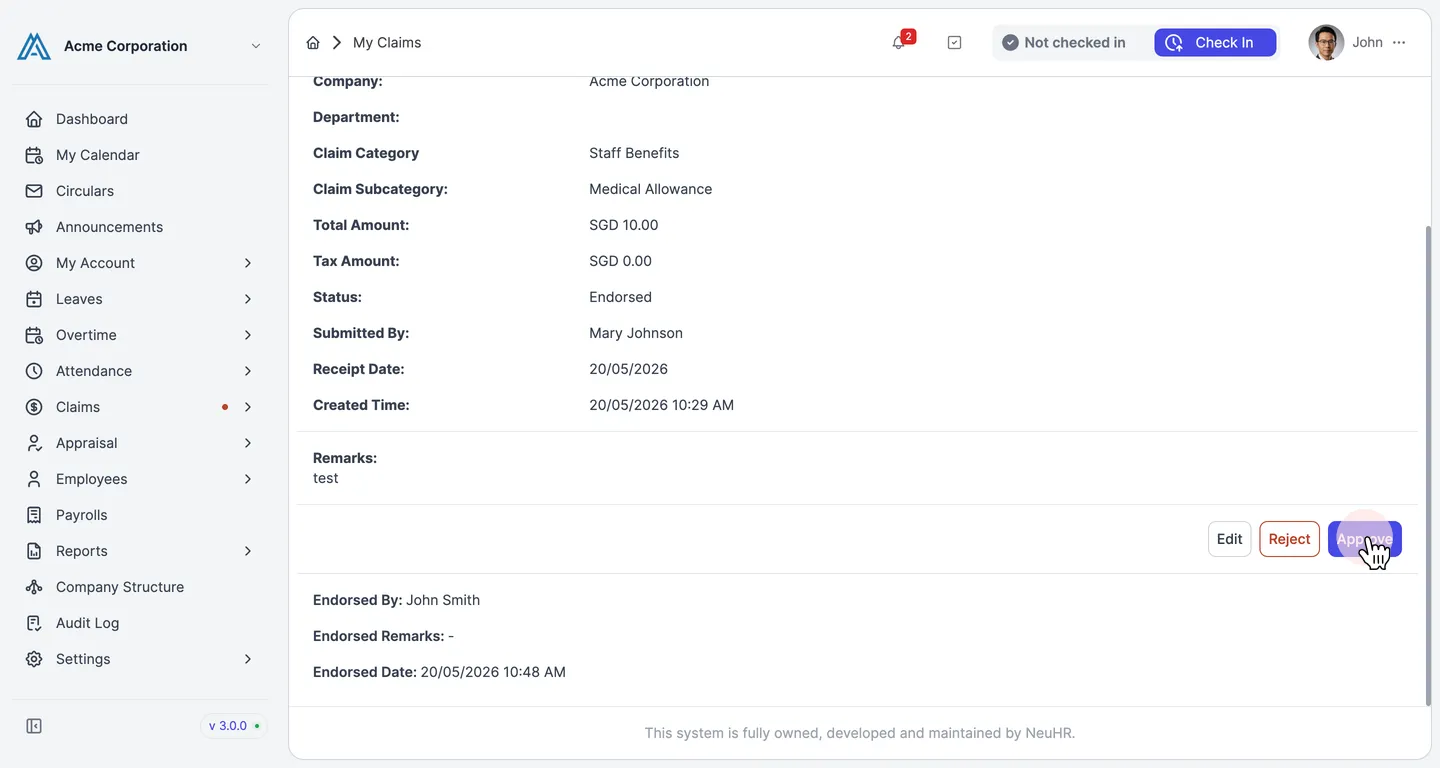This screenshot has height=768, width=1440.
Task: Expand the Claims submenu chevron
Action: tap(248, 407)
